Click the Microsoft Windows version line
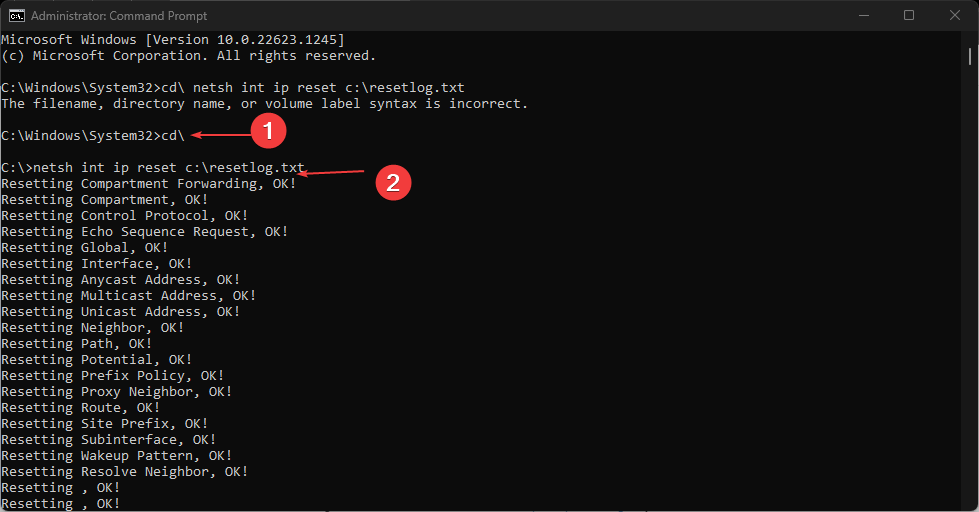This screenshot has width=979, height=512. (x=172, y=39)
